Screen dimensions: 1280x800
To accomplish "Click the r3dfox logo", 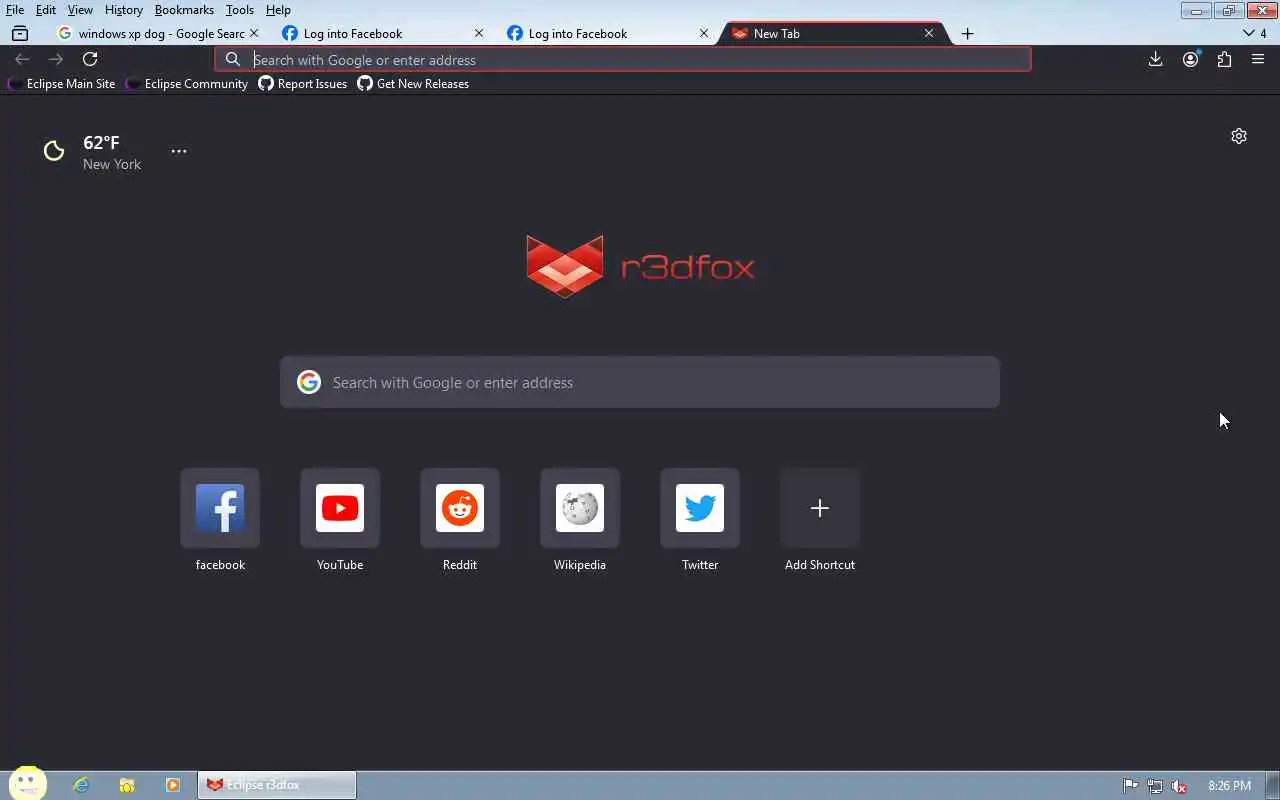I will 640,266.
